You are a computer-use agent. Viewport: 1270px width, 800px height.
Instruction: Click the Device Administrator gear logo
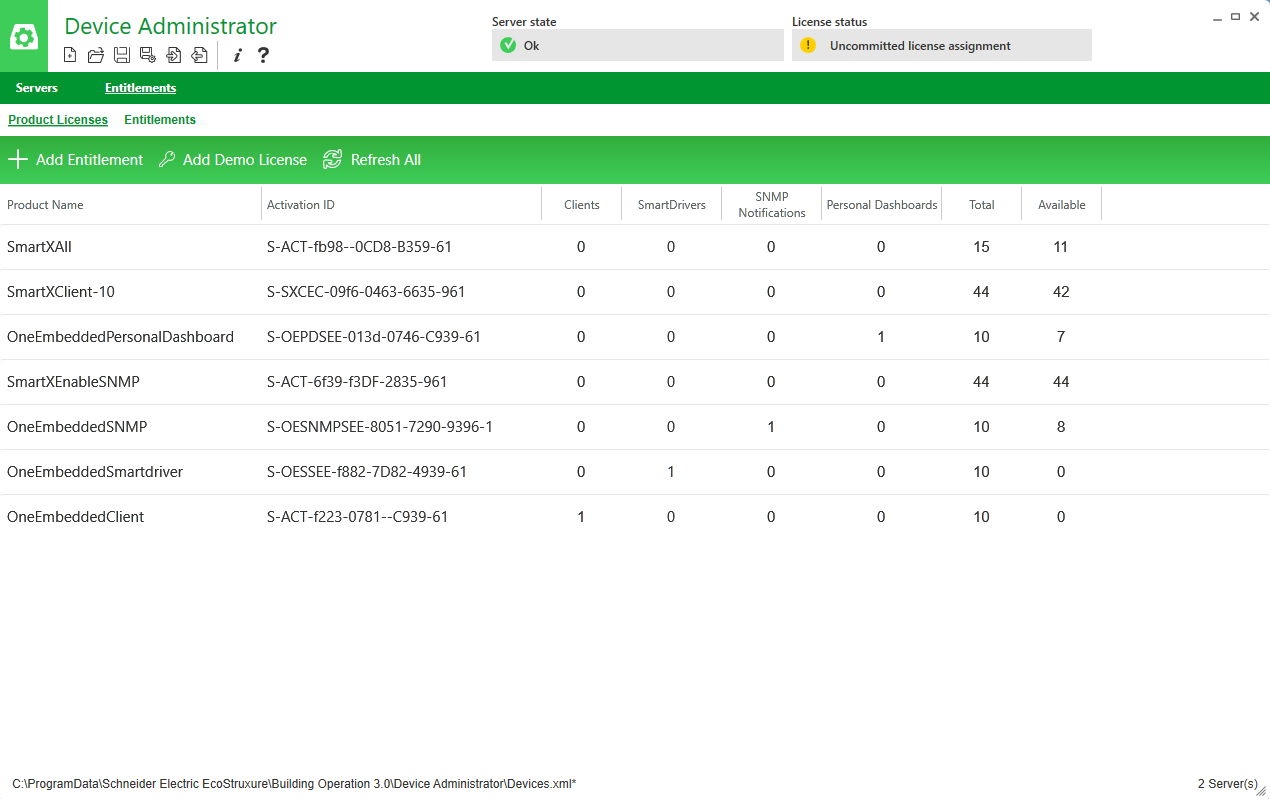(24, 38)
